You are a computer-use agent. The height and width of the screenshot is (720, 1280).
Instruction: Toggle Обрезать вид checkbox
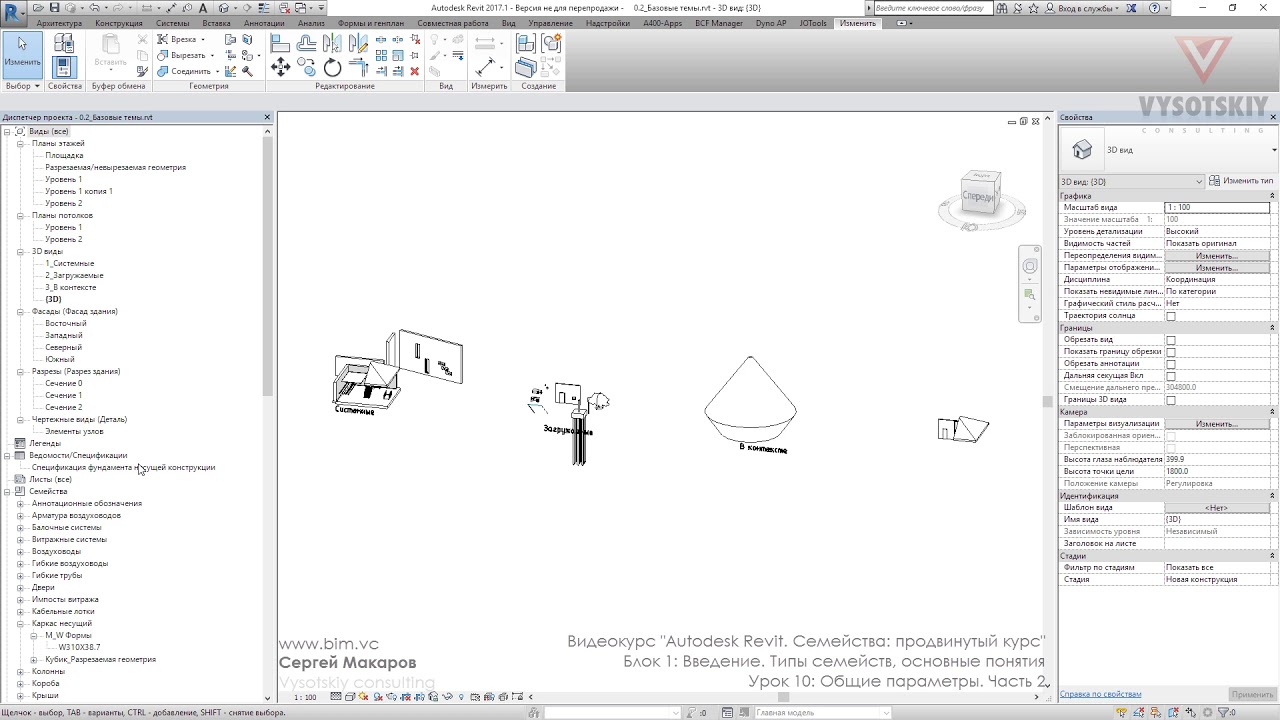tap(1171, 340)
